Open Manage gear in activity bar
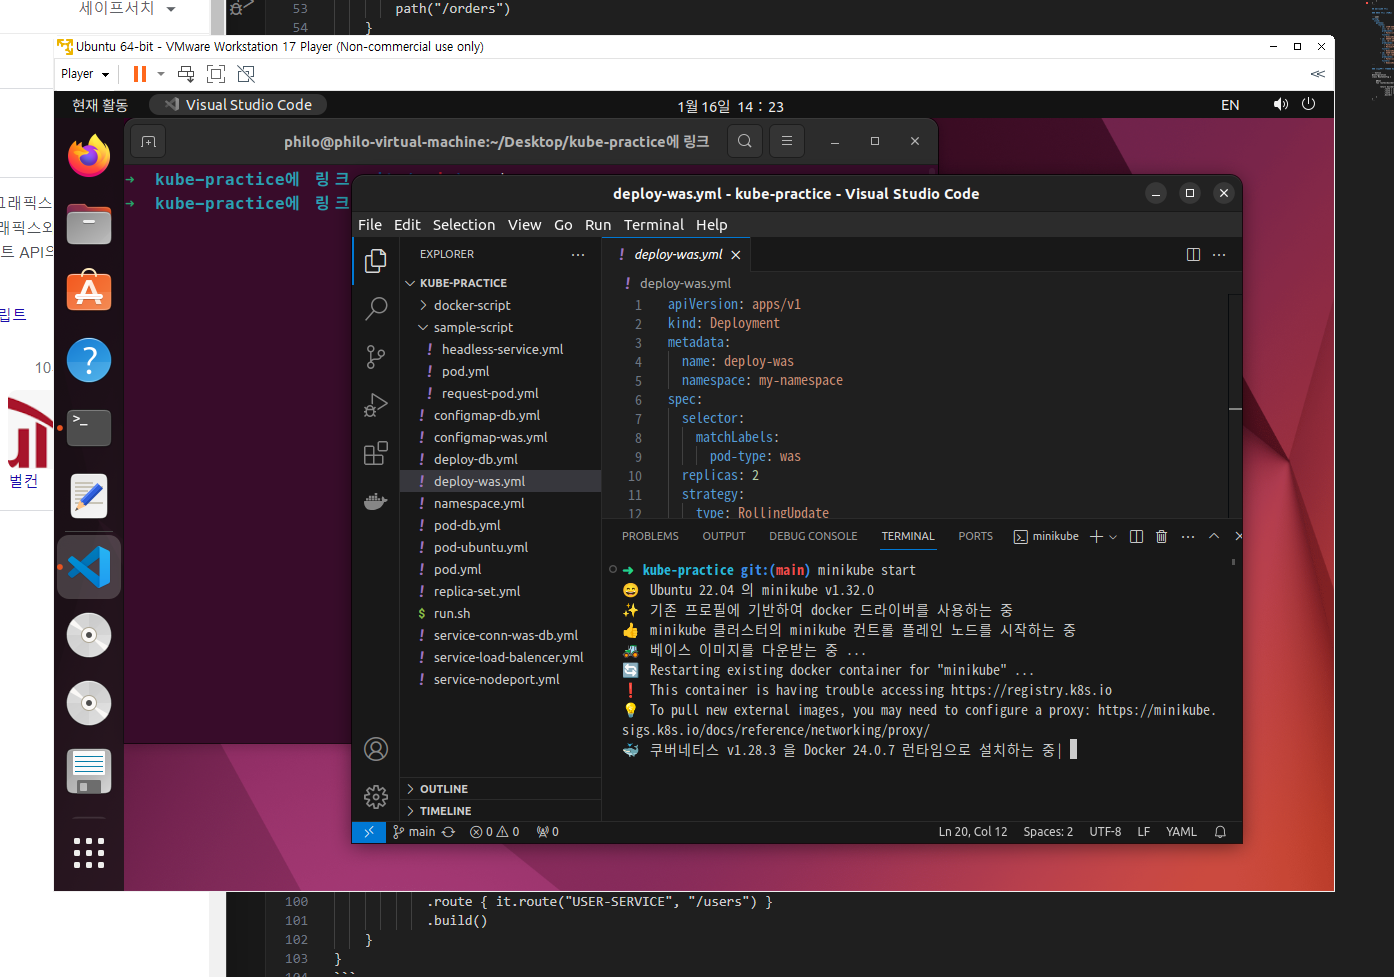The width and height of the screenshot is (1394, 977). [x=376, y=797]
